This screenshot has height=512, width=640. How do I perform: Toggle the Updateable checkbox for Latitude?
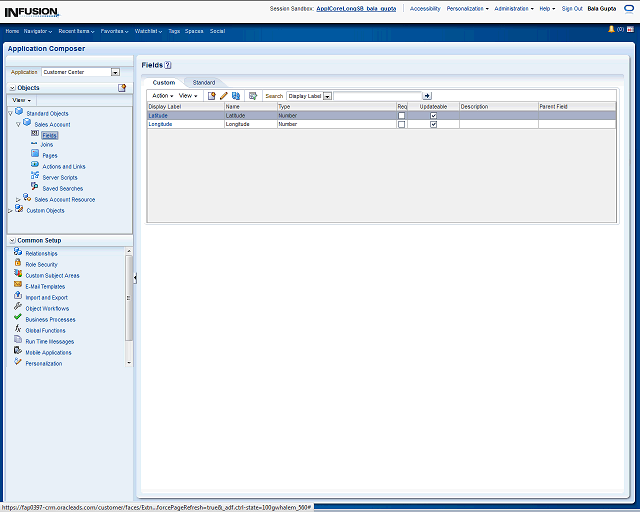[x=433, y=116]
